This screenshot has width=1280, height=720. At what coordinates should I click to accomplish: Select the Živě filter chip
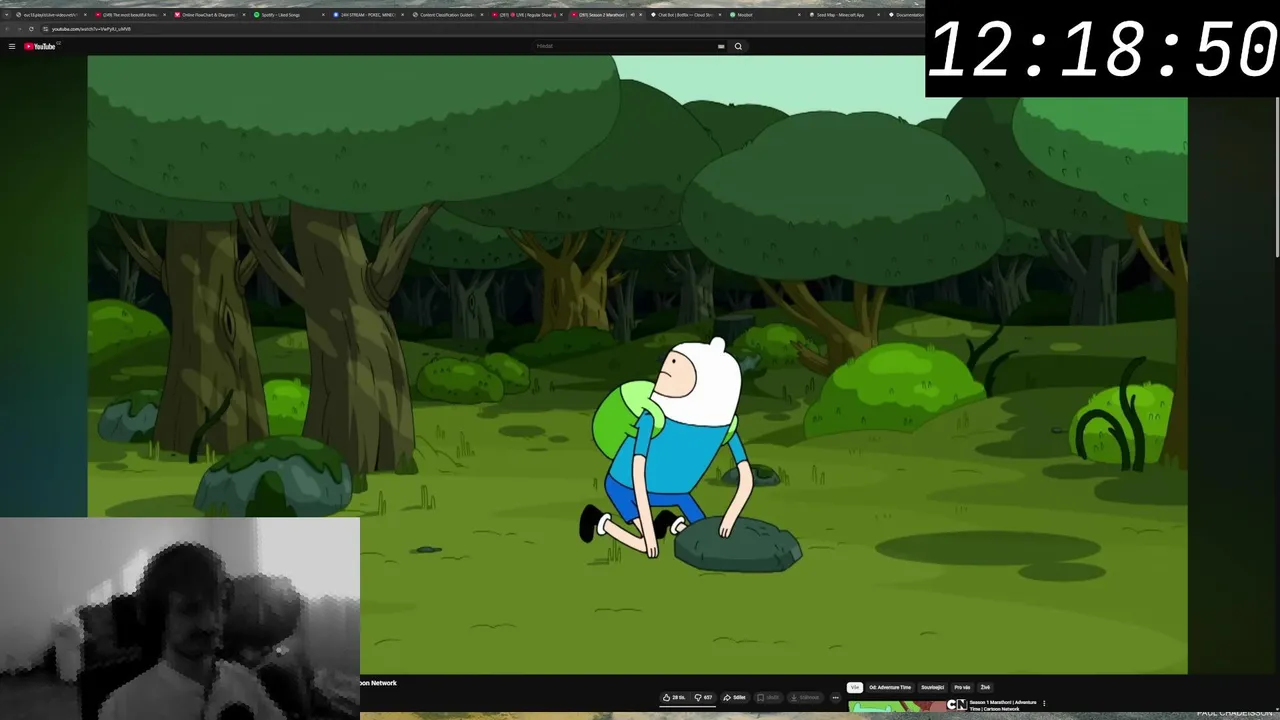tap(985, 687)
